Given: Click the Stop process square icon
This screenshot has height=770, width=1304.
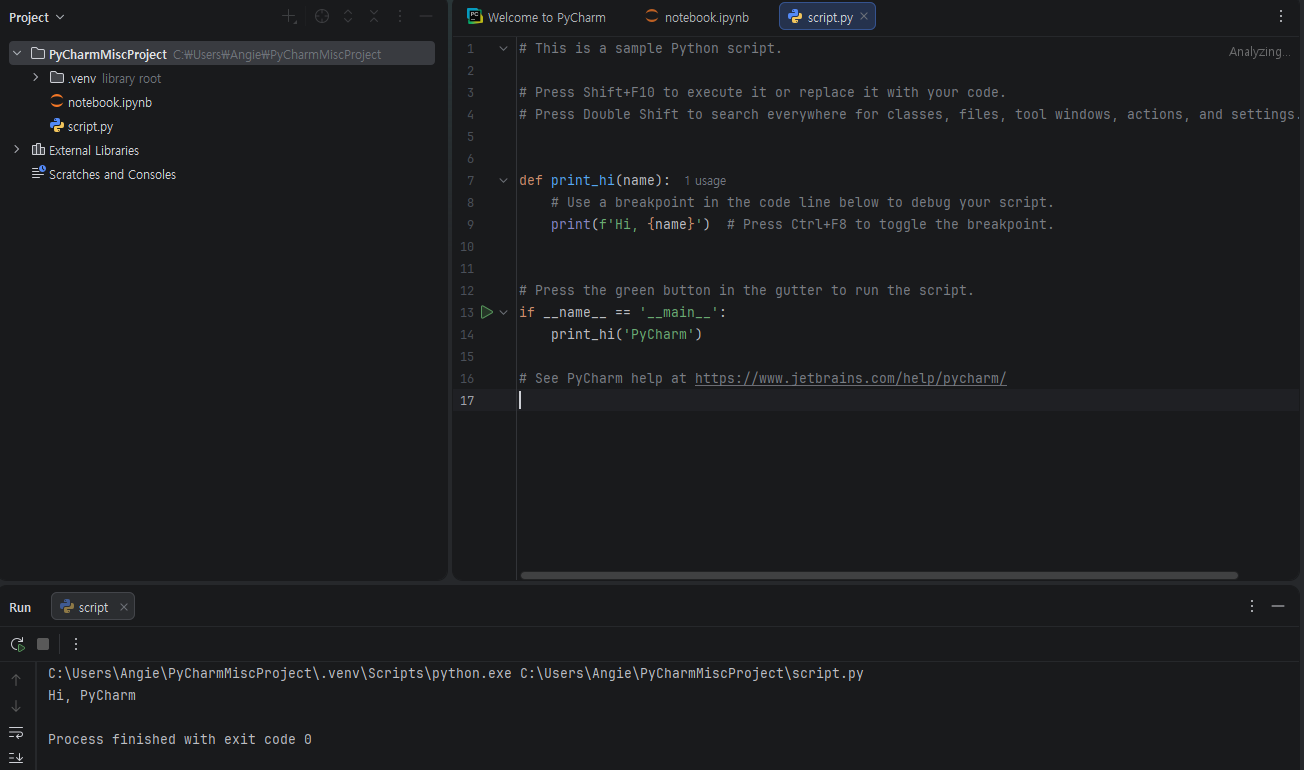Looking at the screenshot, I should click(43, 644).
